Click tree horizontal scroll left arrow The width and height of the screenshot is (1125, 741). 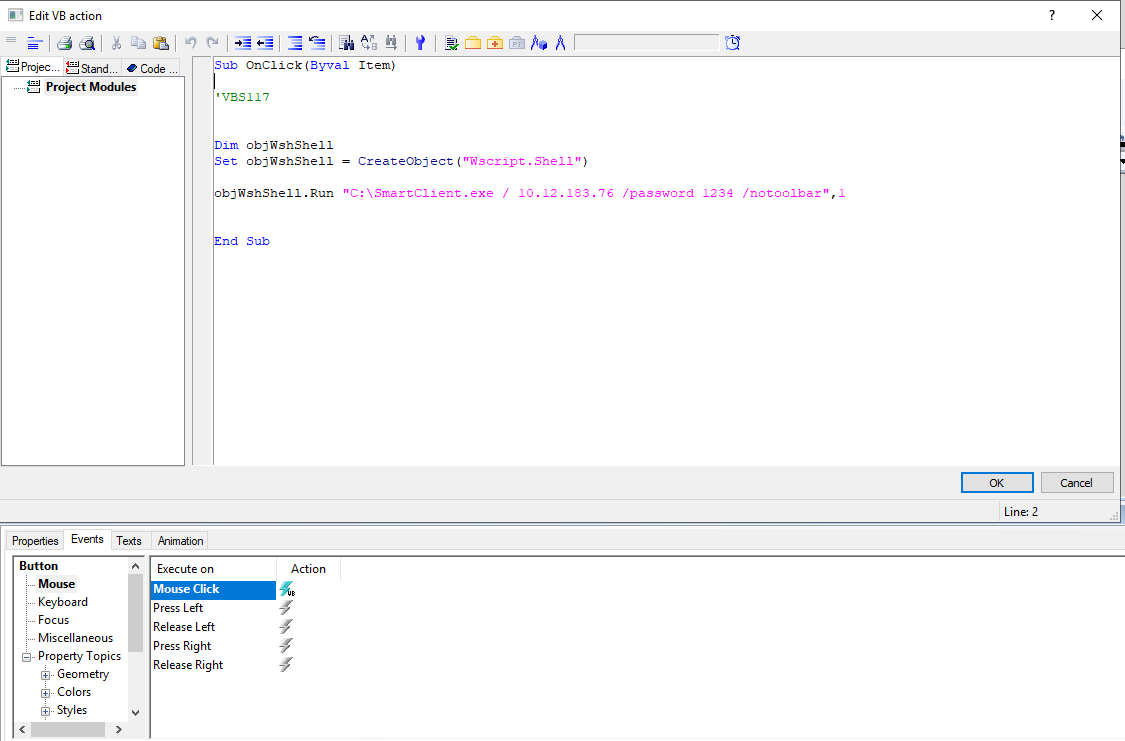pyautogui.click(x=22, y=730)
